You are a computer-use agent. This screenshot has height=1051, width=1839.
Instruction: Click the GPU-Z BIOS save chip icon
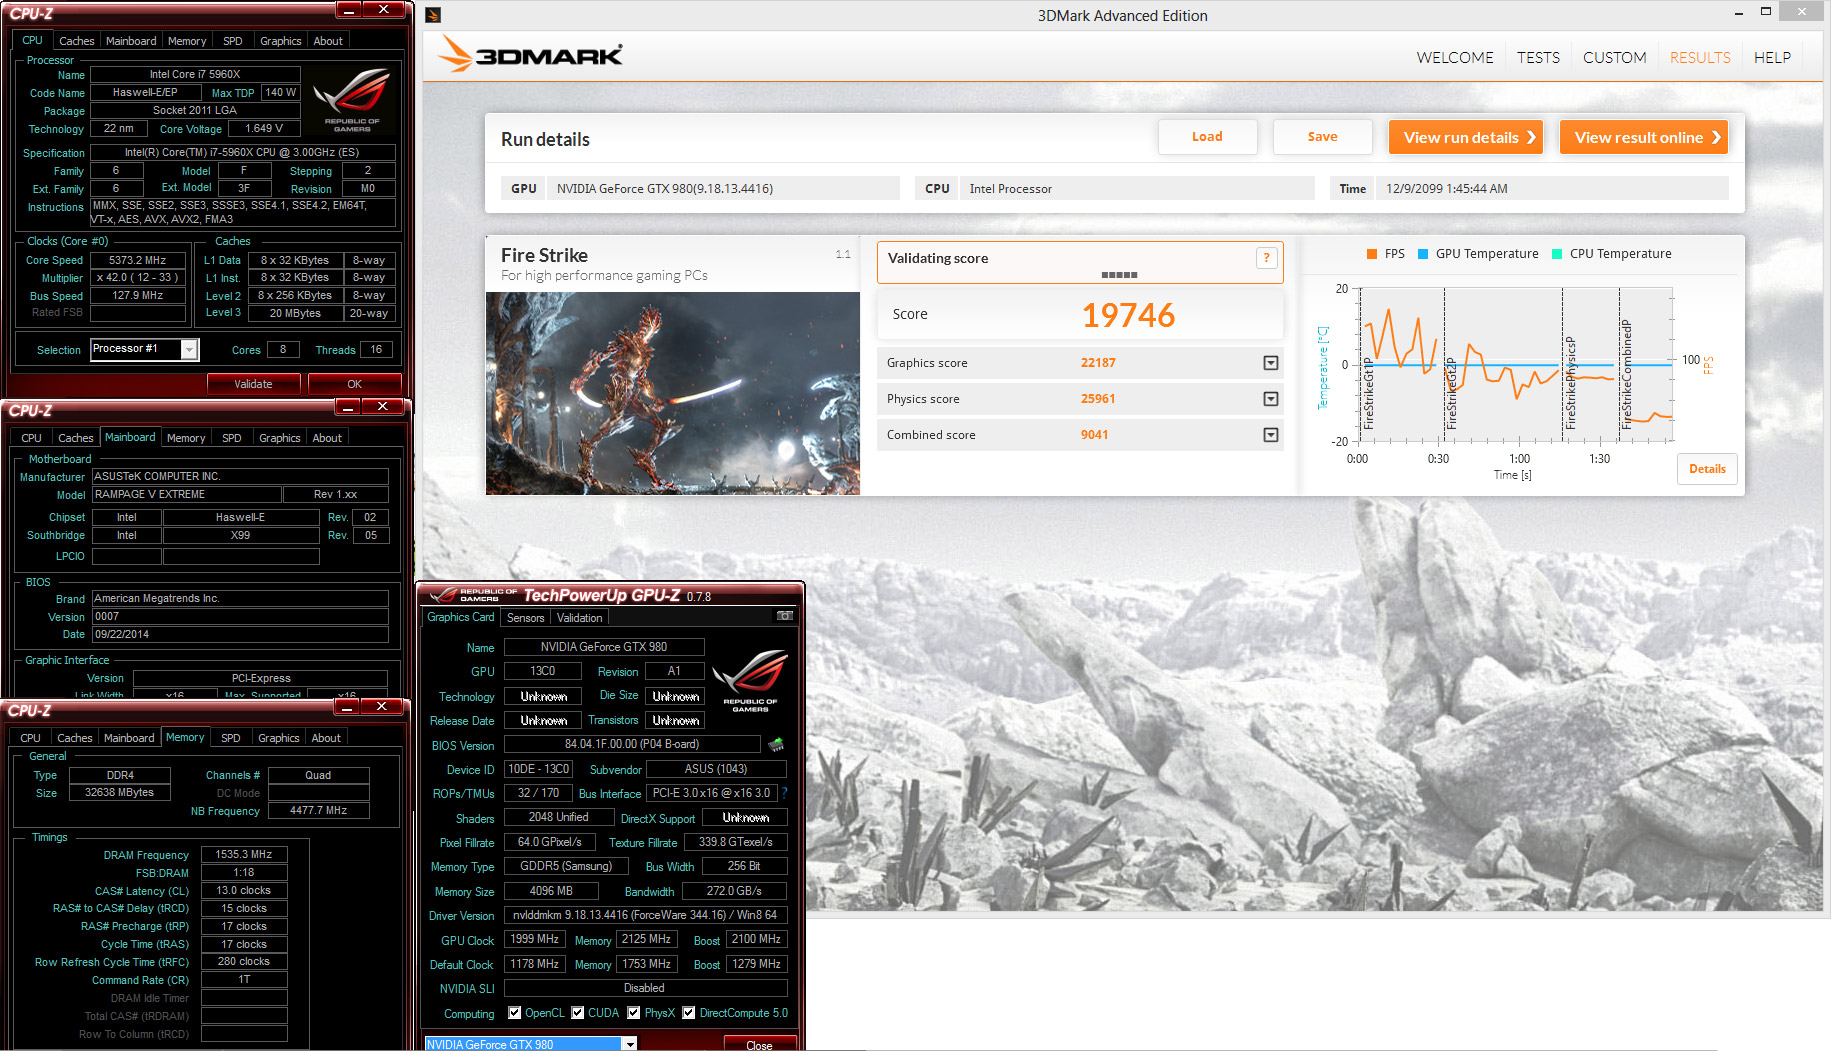[776, 744]
